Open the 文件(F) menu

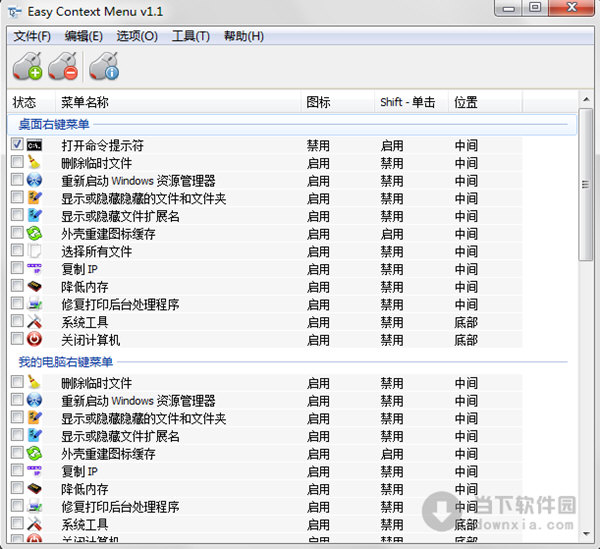32,36
